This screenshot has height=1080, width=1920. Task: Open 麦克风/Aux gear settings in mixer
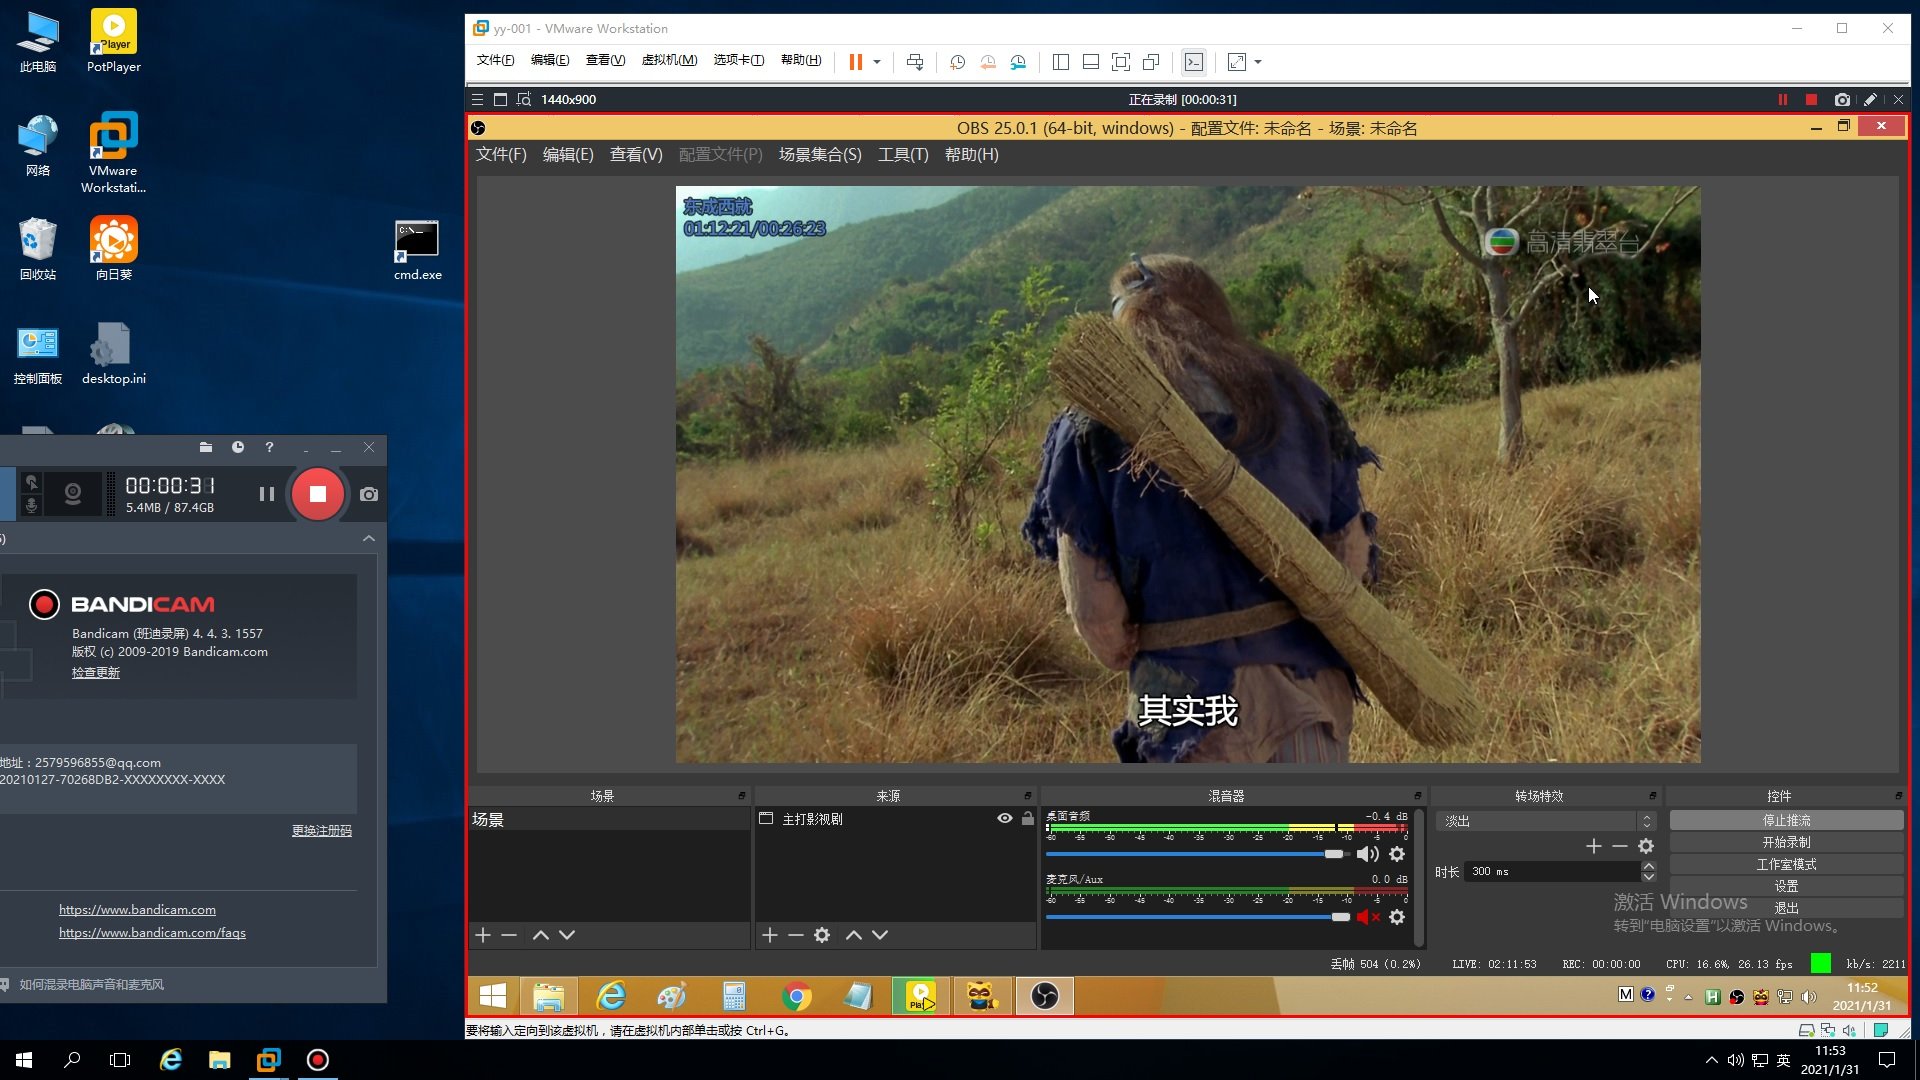coord(1397,917)
